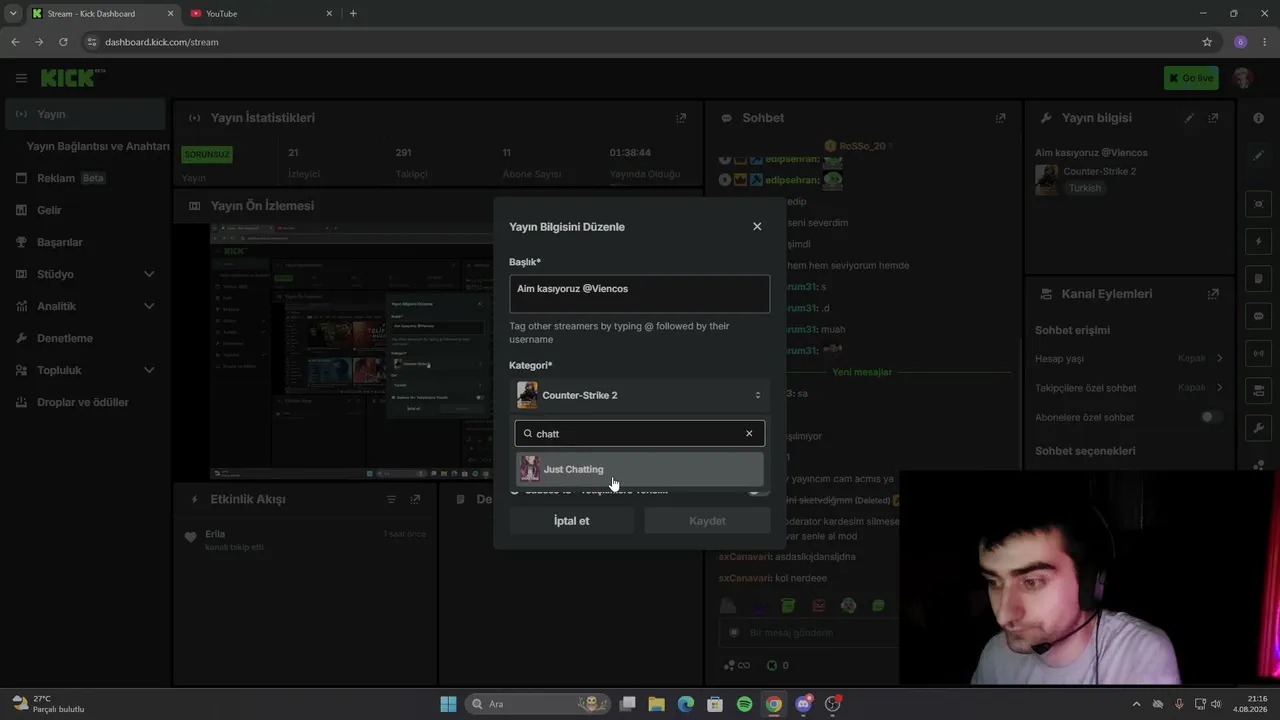Open Droplar ve ödüller page
1280x720 pixels.
tap(83, 402)
